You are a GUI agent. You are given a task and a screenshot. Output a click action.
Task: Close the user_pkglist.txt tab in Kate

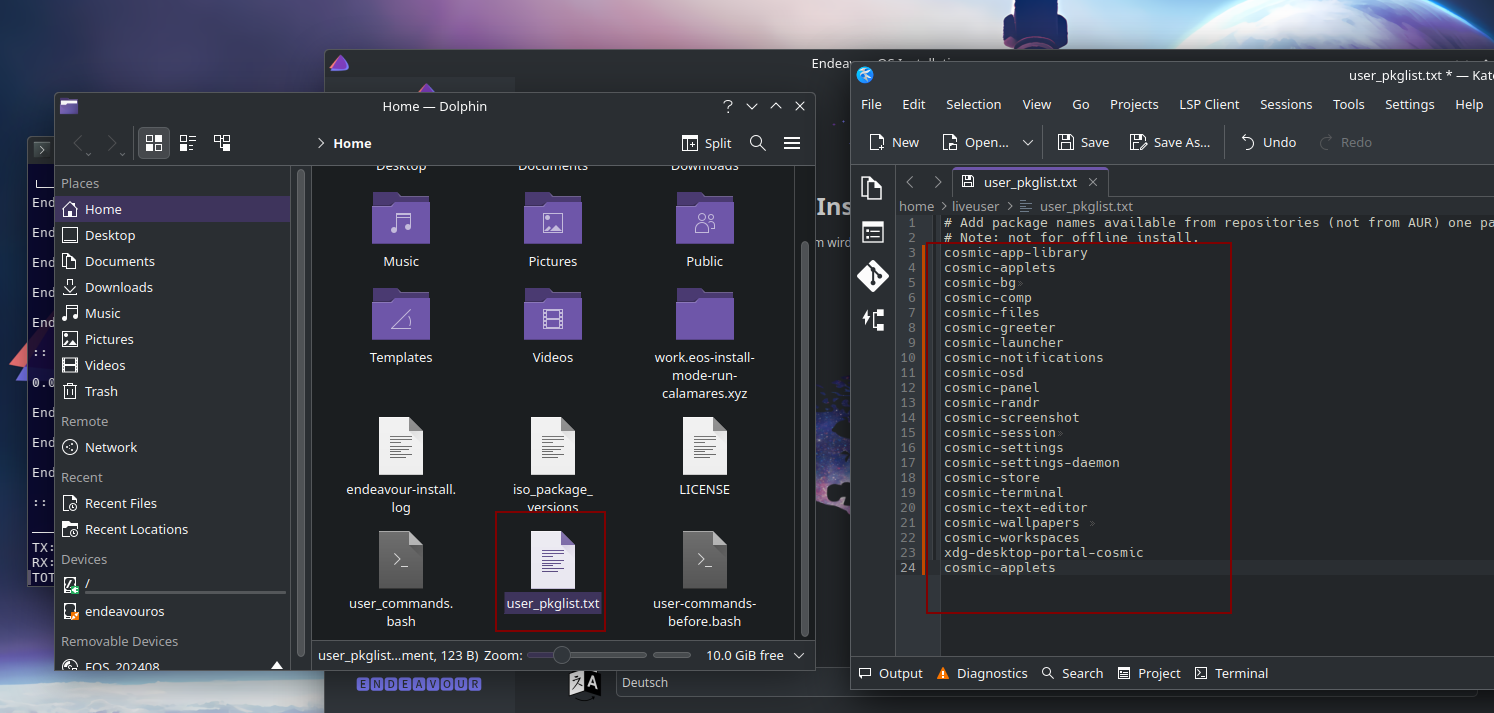click(1093, 182)
